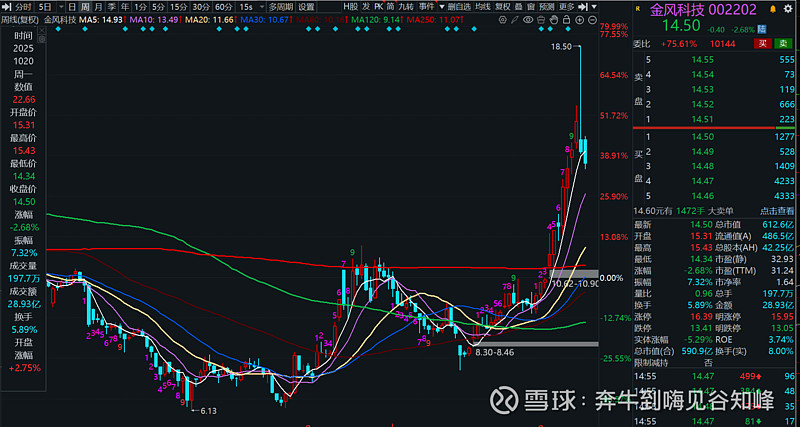This screenshot has height=427, width=800.
Task: Click the 18.50 high price marker
Action: [x=561, y=46]
